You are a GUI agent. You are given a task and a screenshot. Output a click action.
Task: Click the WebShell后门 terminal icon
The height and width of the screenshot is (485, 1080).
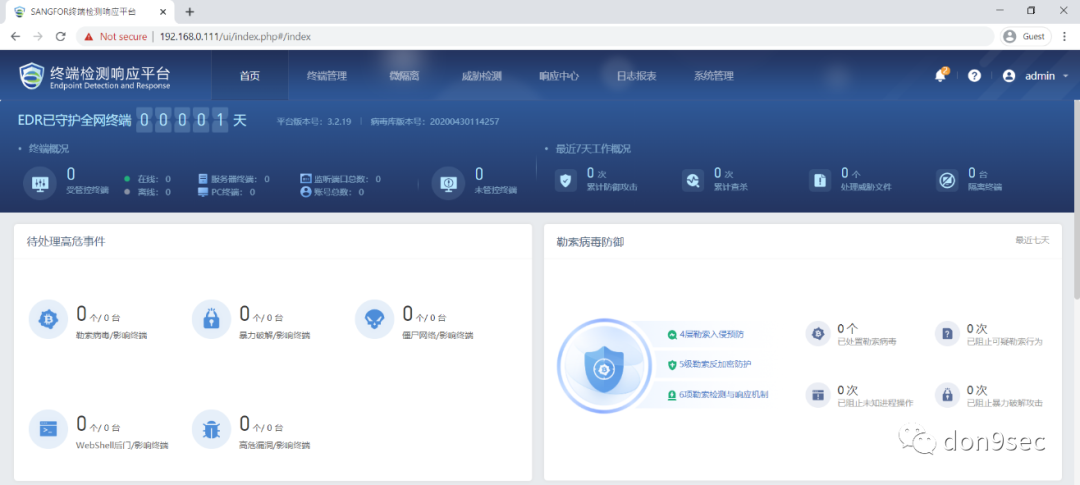click(48, 429)
